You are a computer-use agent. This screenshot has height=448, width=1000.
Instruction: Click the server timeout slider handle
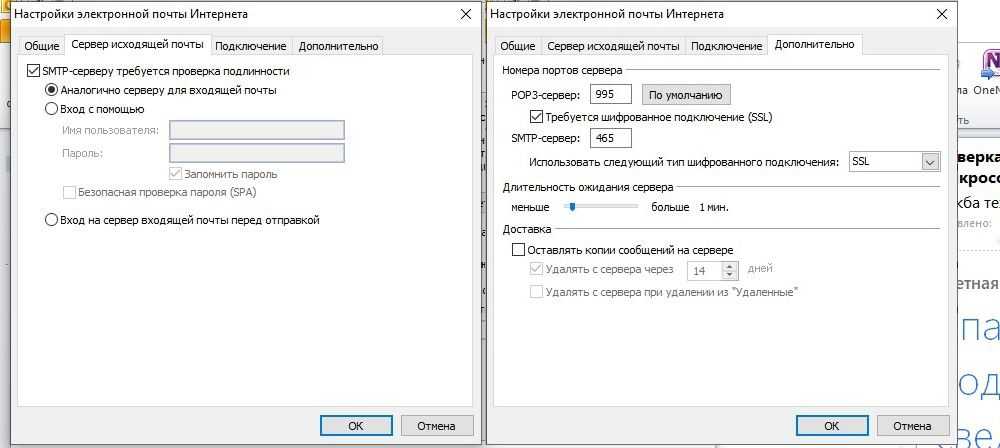571,207
